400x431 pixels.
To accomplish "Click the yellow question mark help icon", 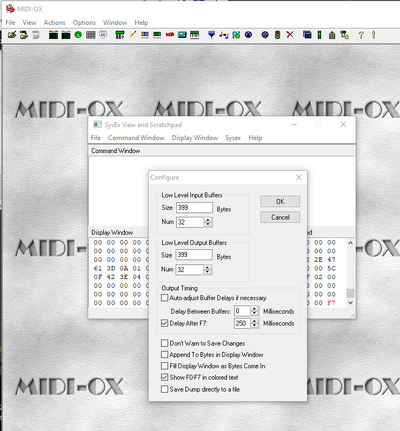I will [x=361, y=35].
